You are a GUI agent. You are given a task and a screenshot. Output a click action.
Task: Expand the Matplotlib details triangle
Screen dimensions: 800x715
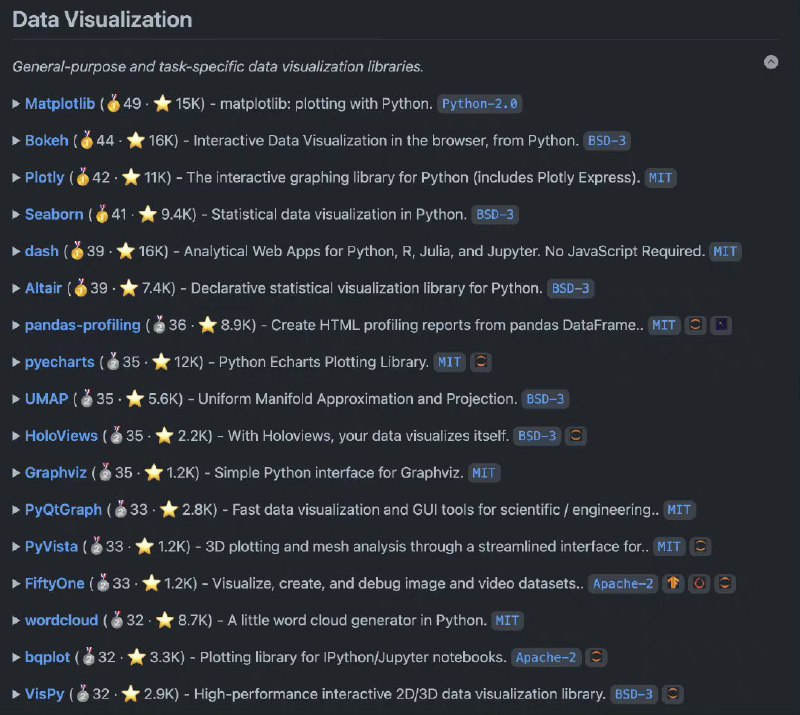pos(16,104)
